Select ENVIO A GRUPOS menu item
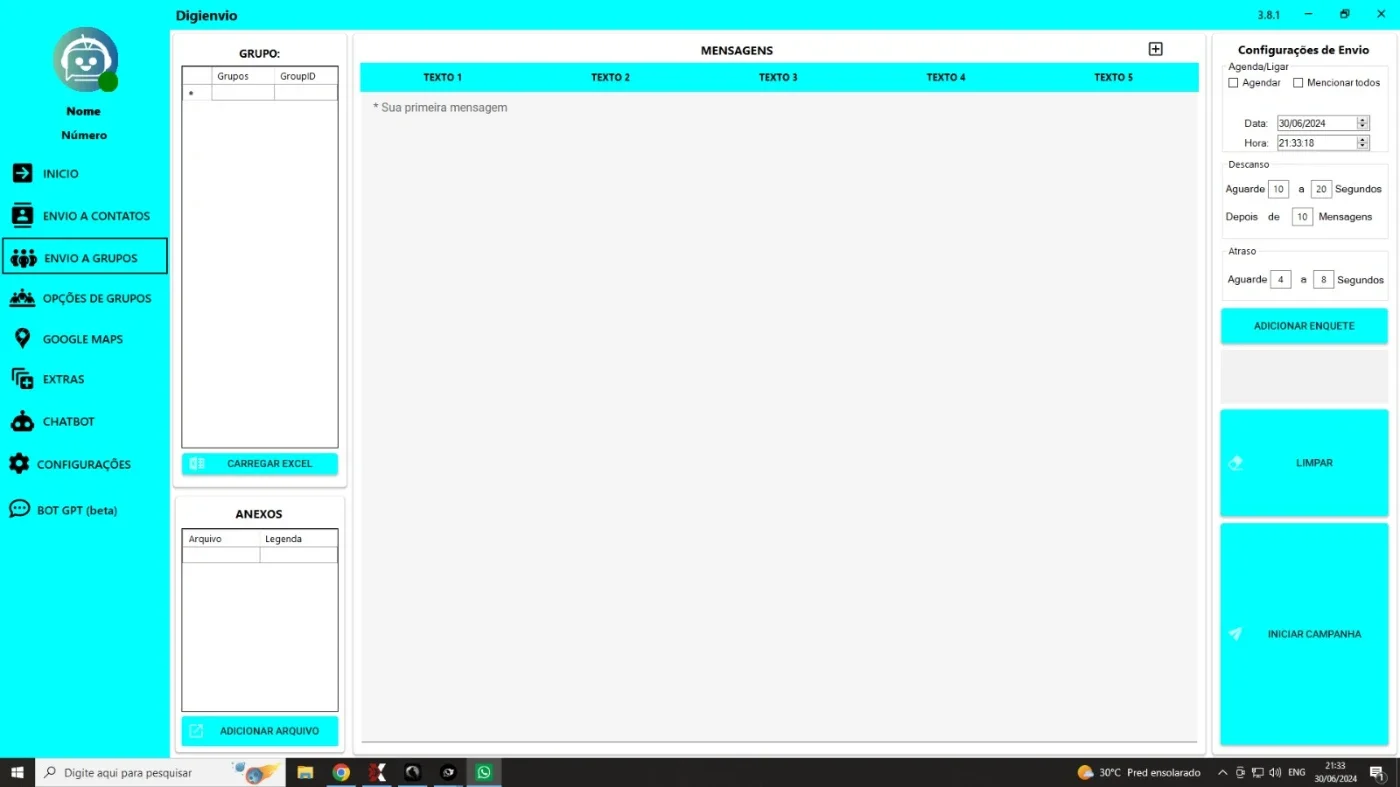 click(x=85, y=257)
